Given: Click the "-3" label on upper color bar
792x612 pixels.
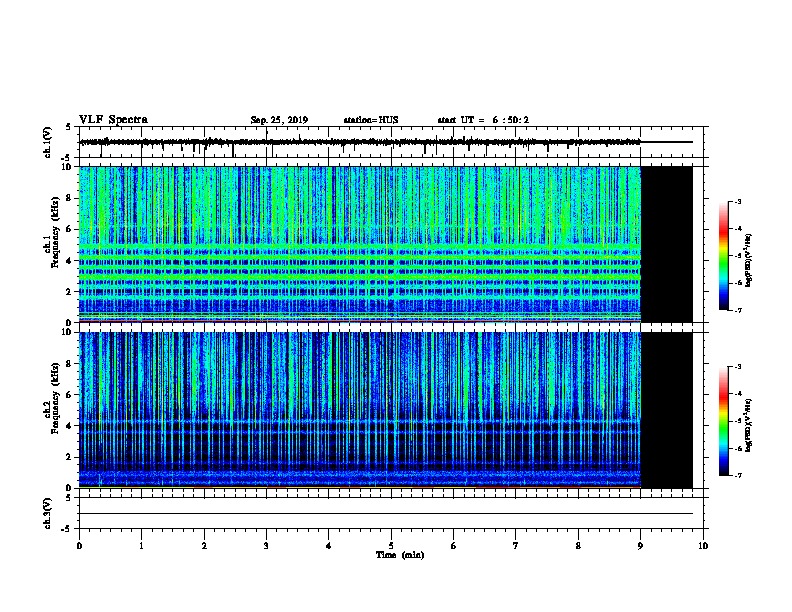Looking at the screenshot, I should click(738, 202).
